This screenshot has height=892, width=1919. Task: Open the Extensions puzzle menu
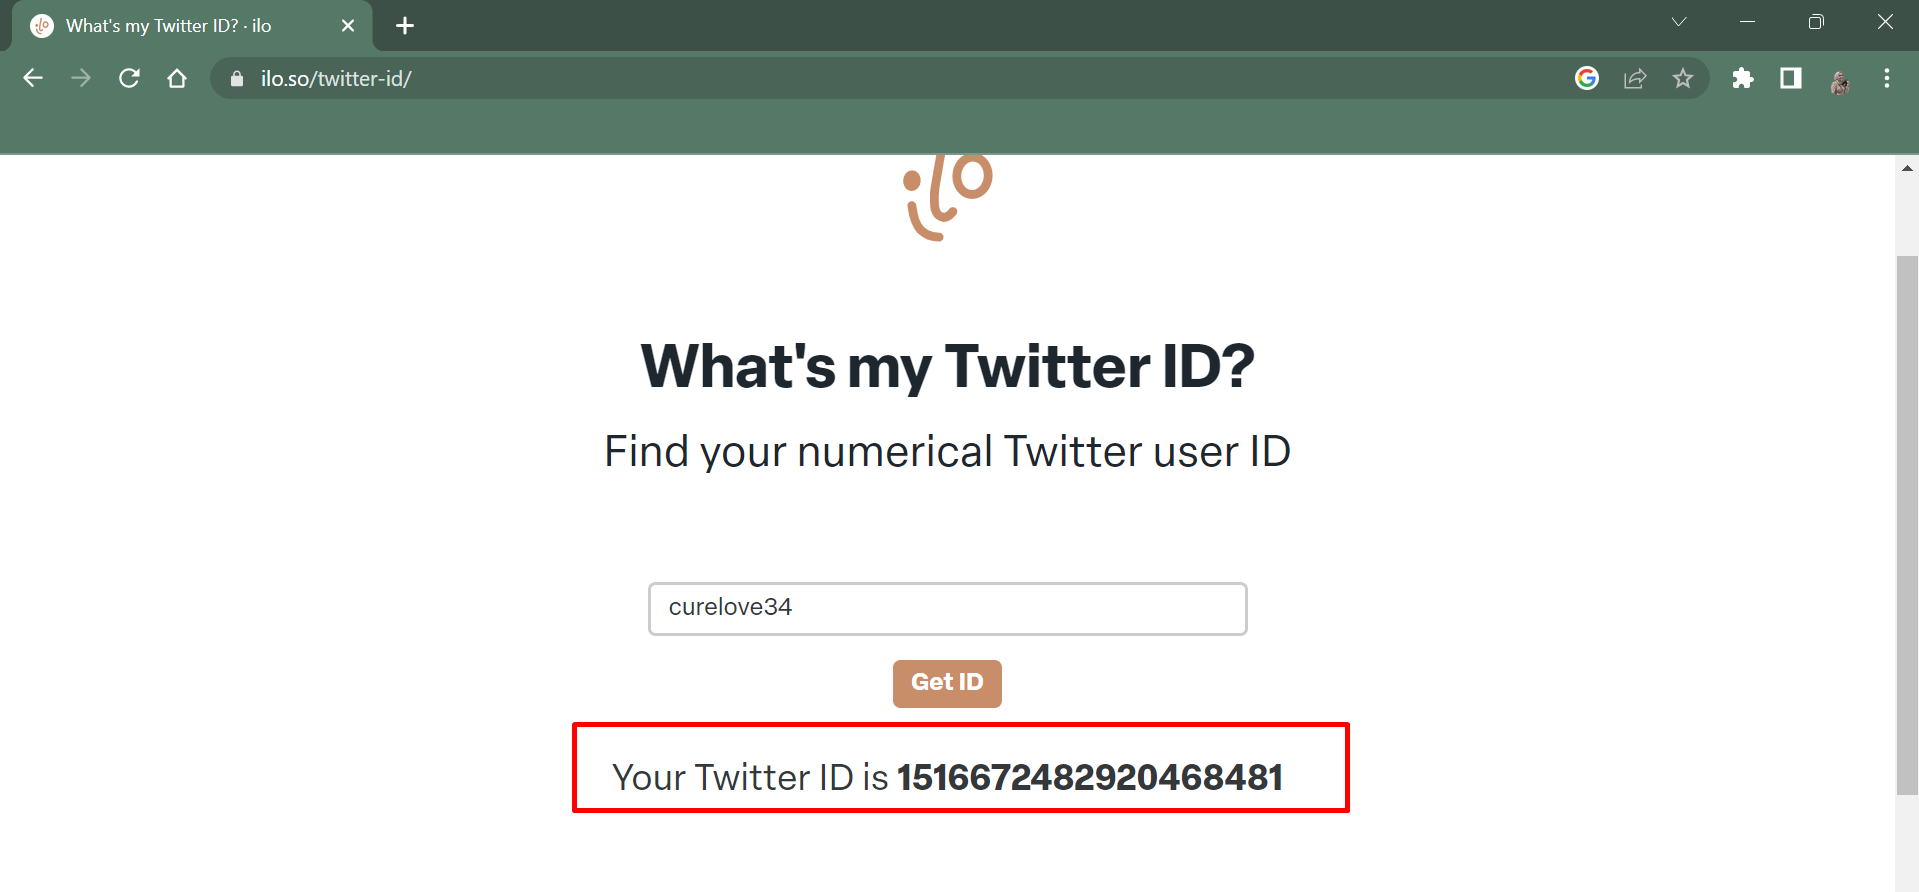(x=1743, y=78)
